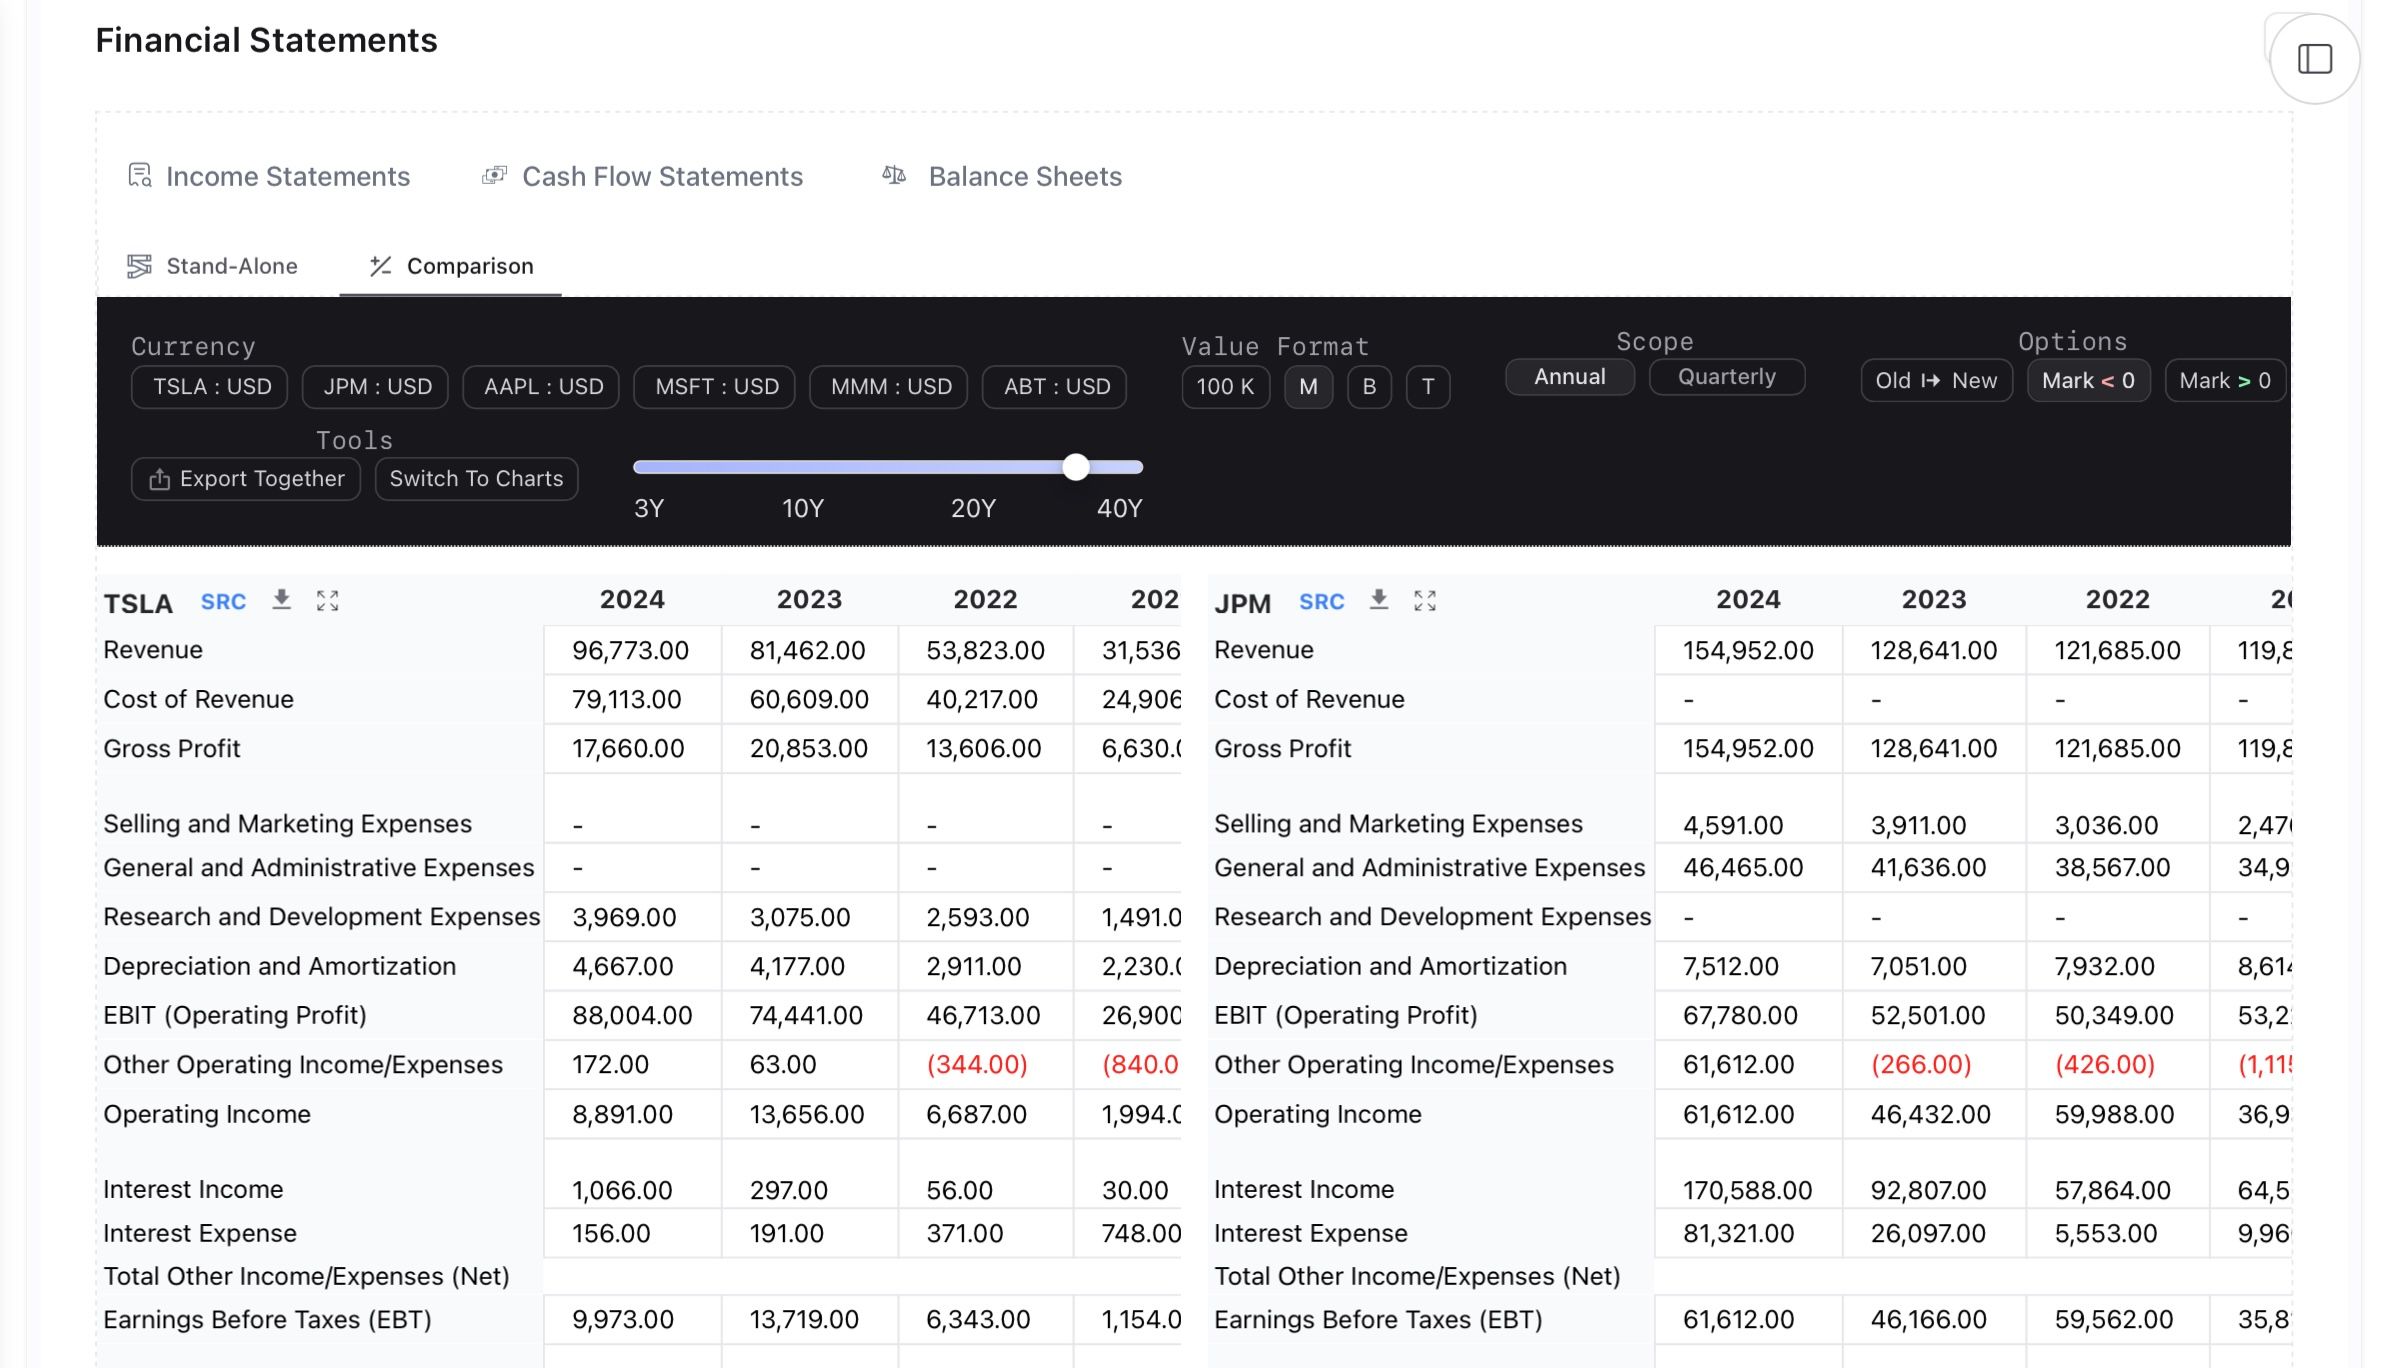Image resolution: width=2388 pixels, height=1368 pixels.
Task: Toggle the sidebar panel icon
Action: click(x=2314, y=59)
